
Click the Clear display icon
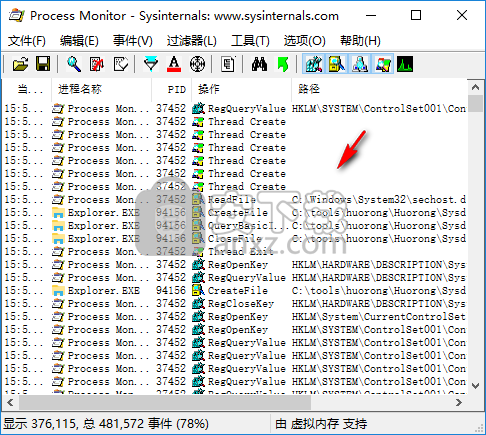[x=120, y=64]
